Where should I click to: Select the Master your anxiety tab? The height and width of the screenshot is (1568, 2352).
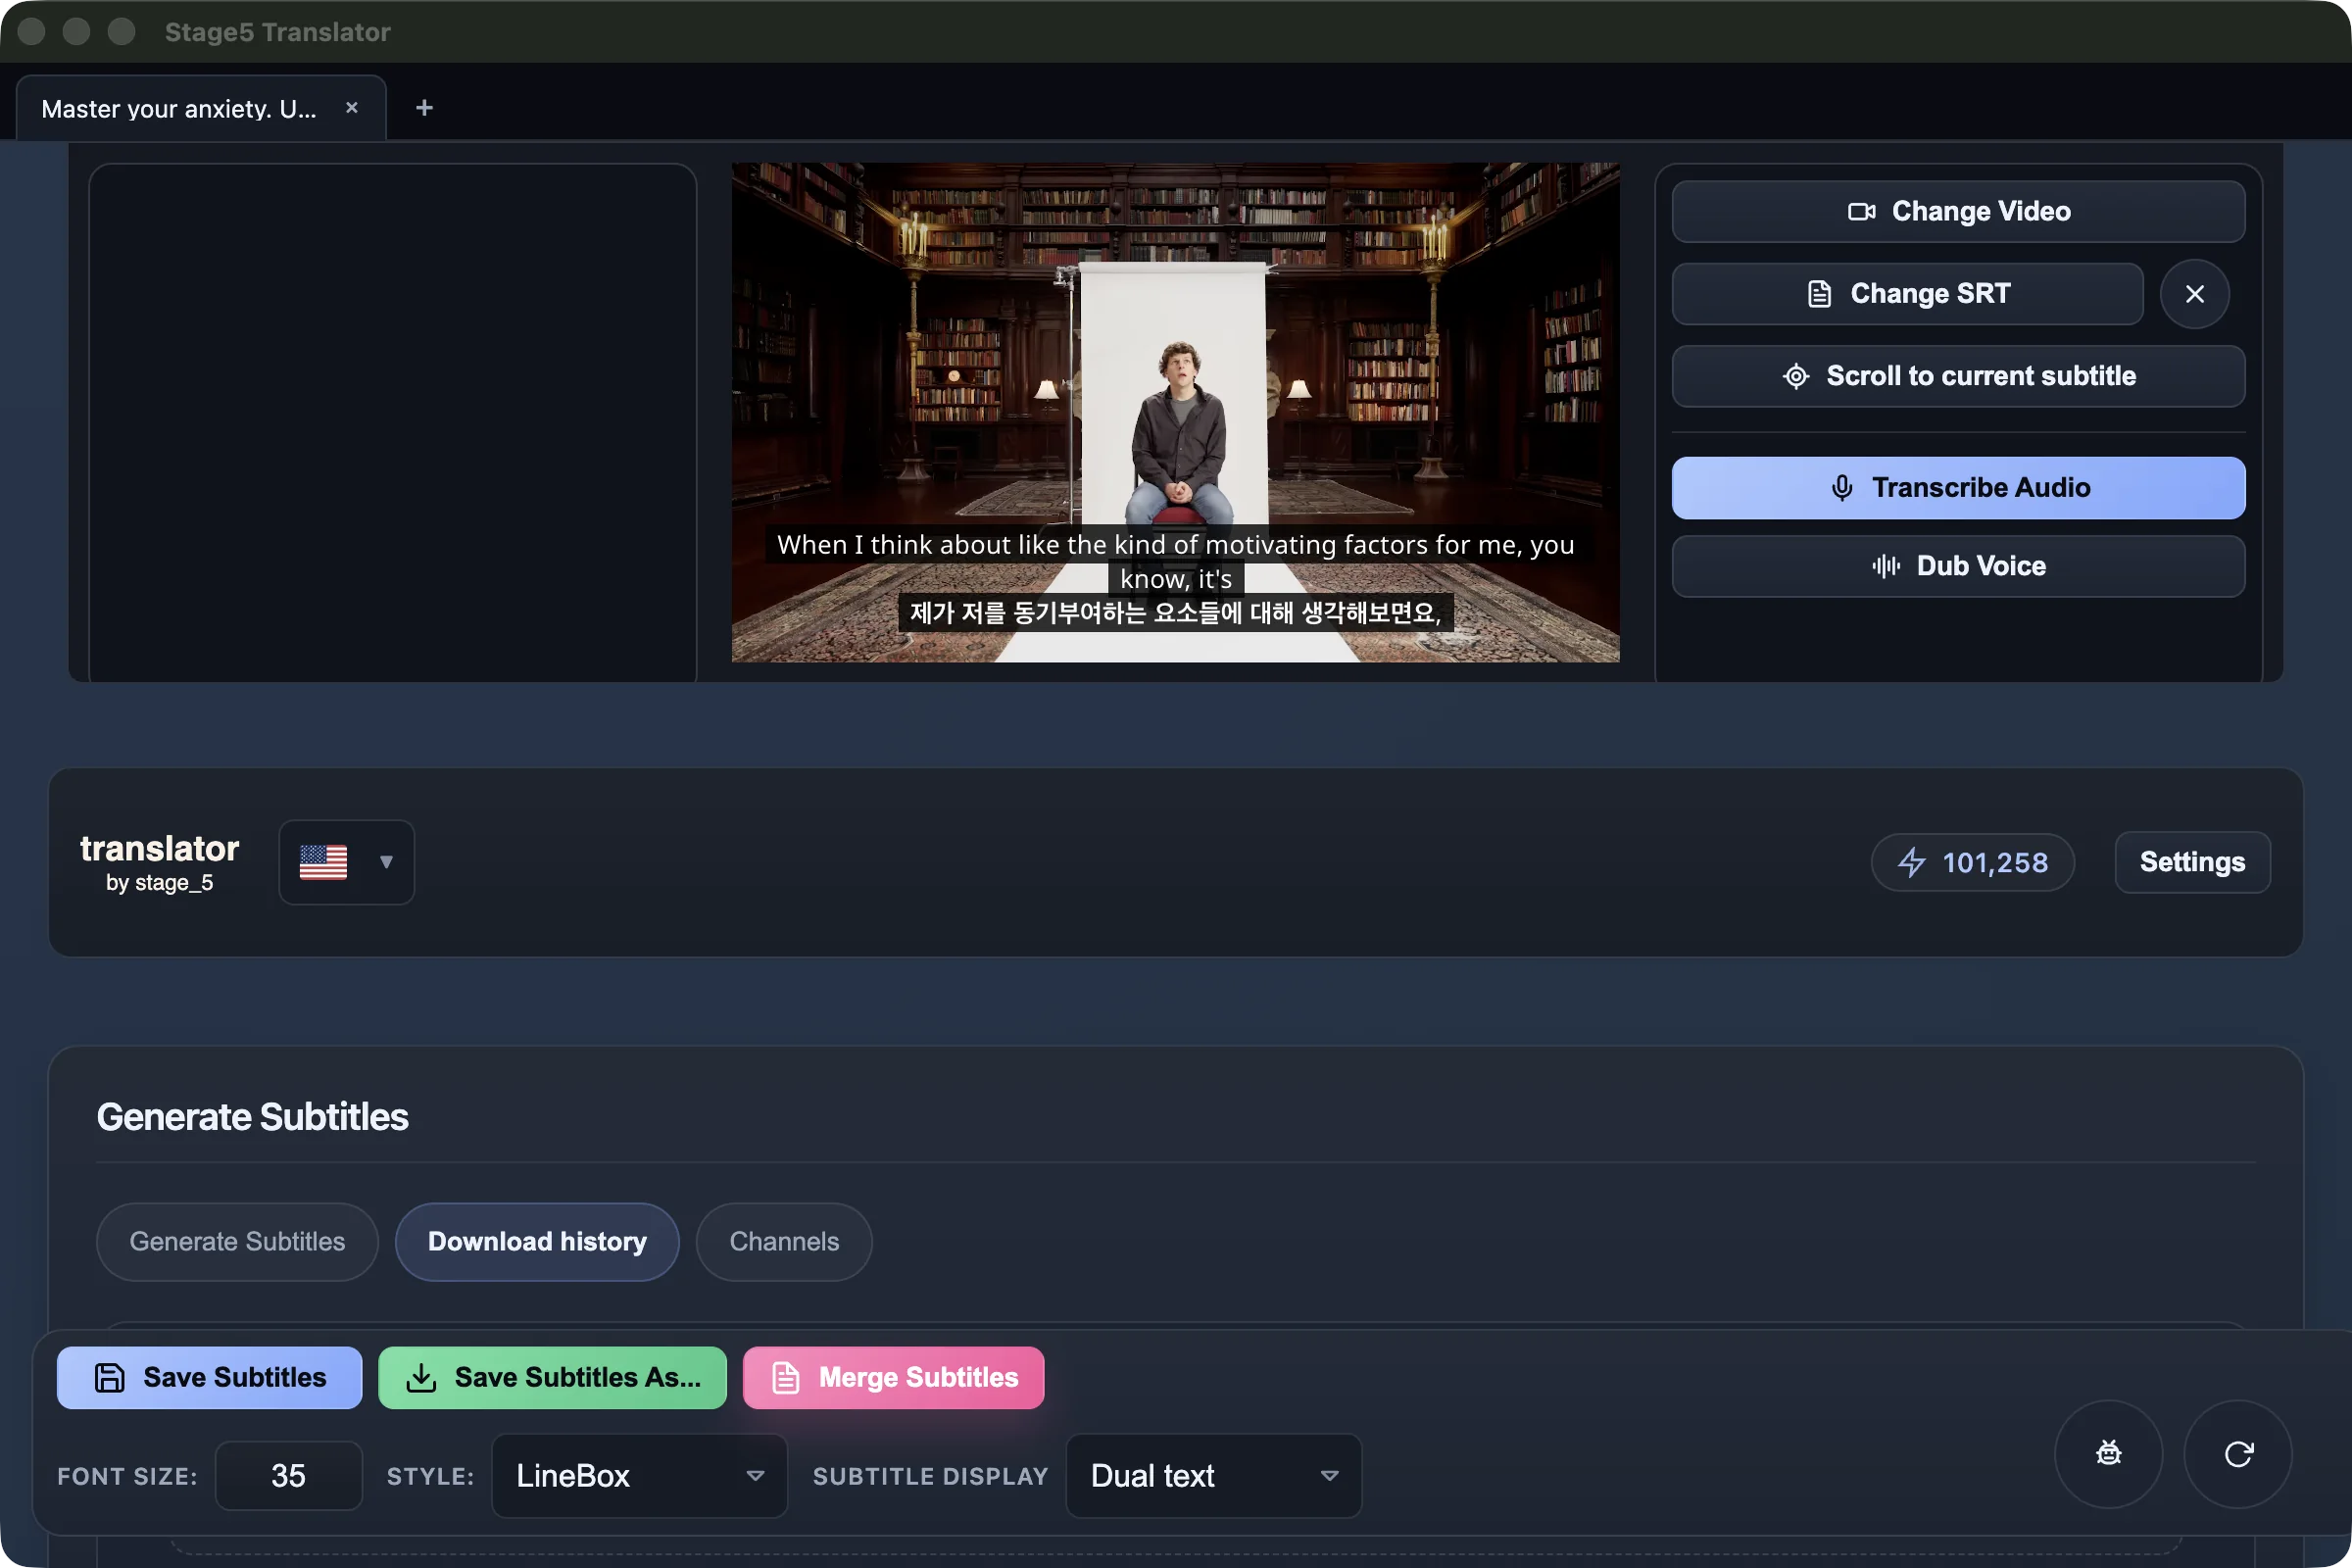coord(200,108)
